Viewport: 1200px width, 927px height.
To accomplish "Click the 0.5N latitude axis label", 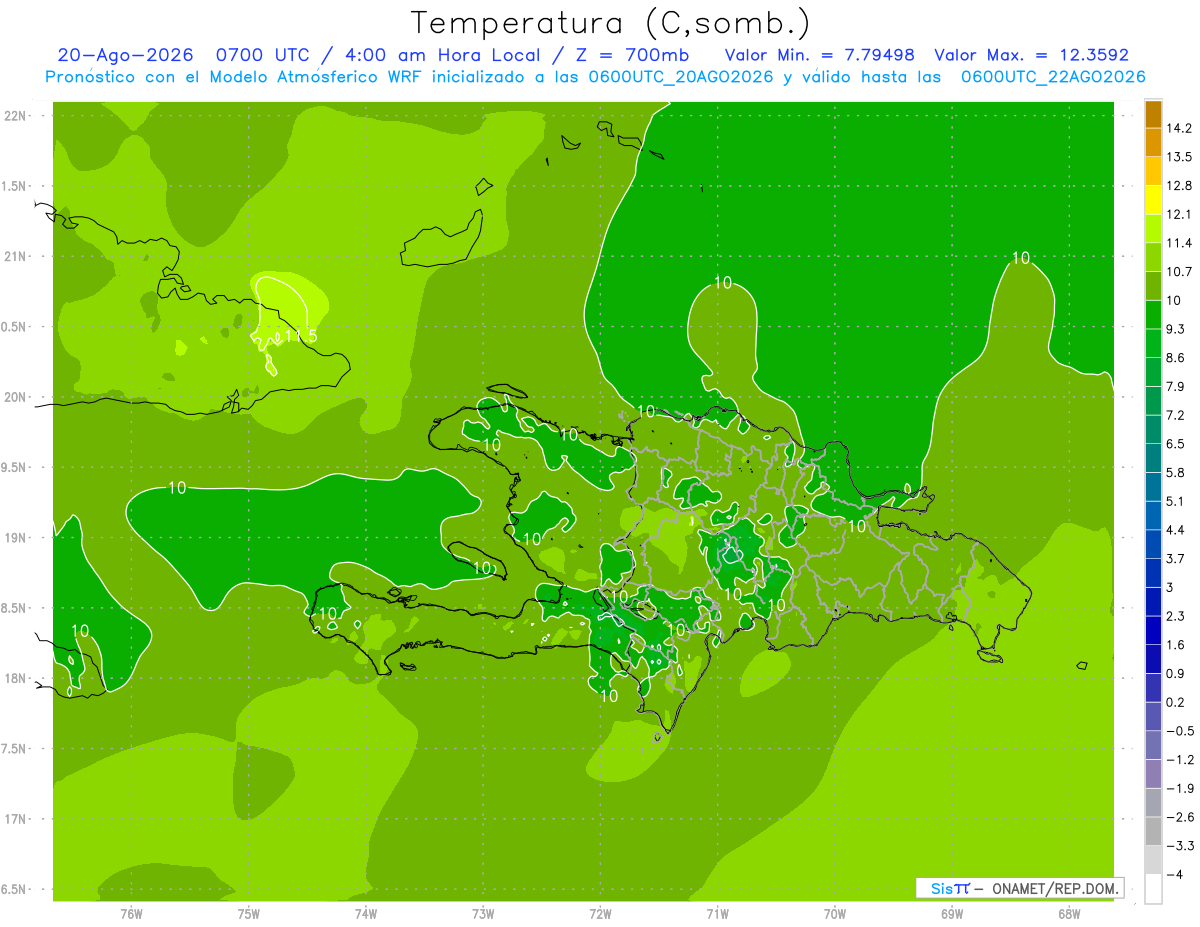I will (15, 327).
